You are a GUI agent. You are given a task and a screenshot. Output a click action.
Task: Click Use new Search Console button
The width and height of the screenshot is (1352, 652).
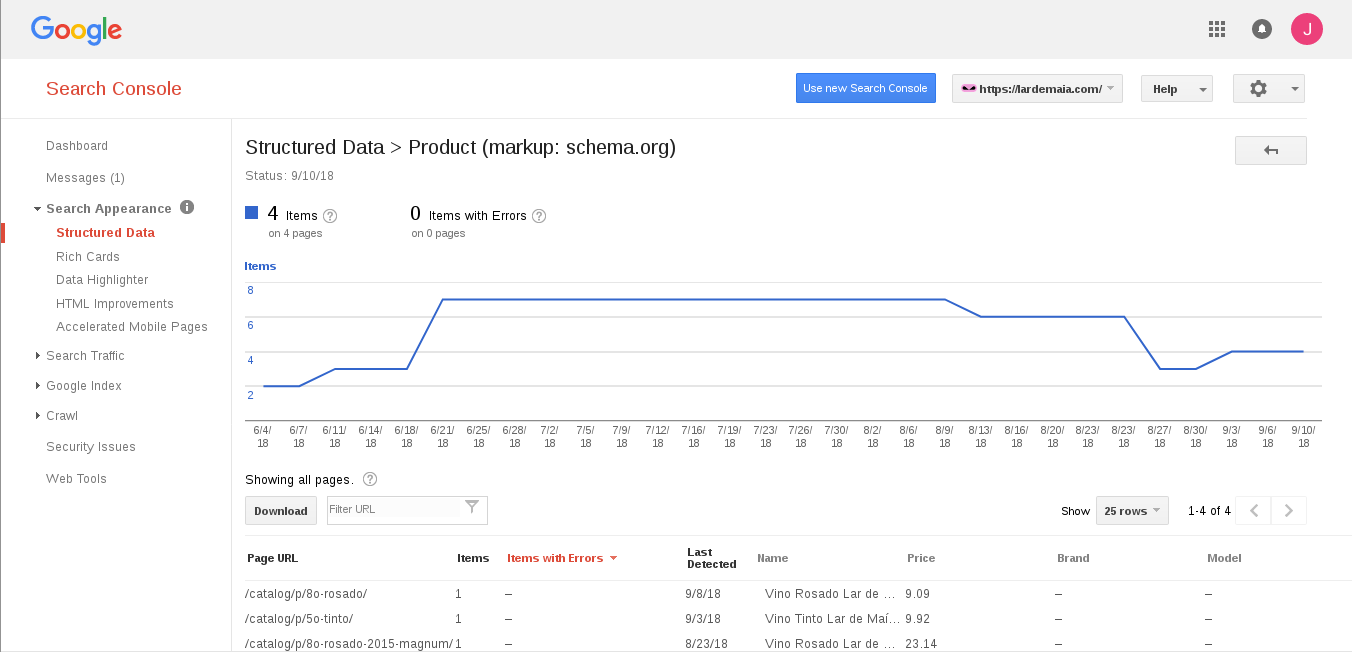tap(866, 88)
